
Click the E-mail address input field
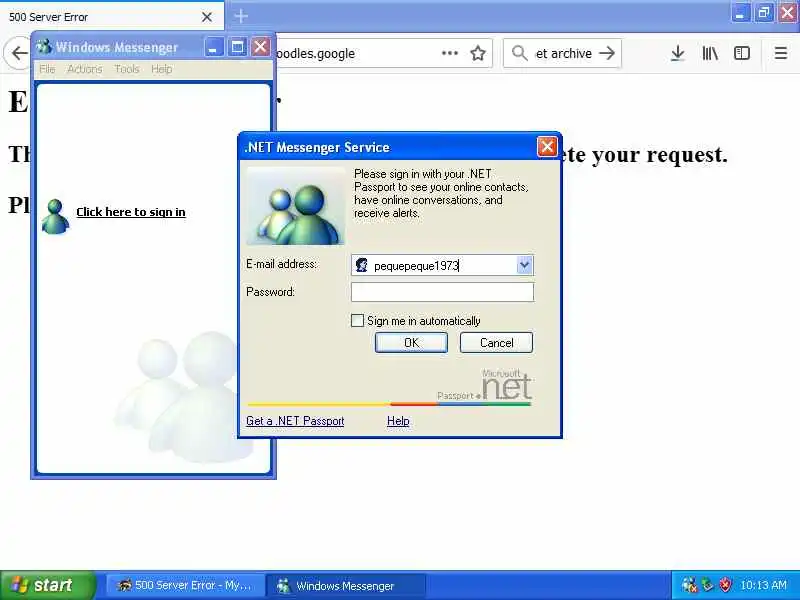coord(443,265)
